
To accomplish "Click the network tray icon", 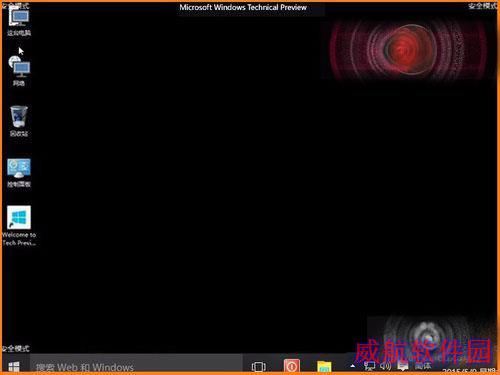I will (369, 366).
